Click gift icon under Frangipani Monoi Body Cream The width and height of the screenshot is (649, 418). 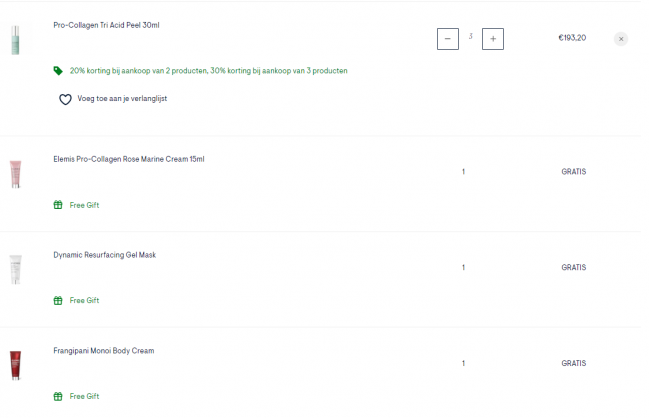(58, 396)
